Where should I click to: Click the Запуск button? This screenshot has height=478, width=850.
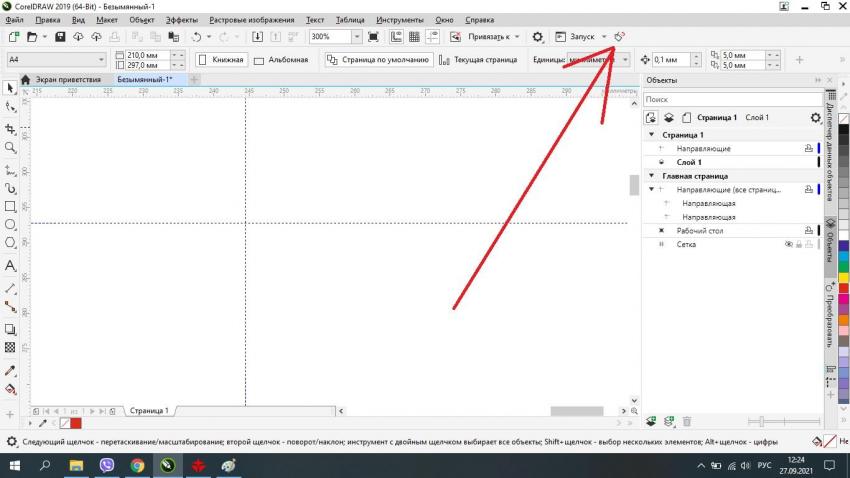click(581, 37)
